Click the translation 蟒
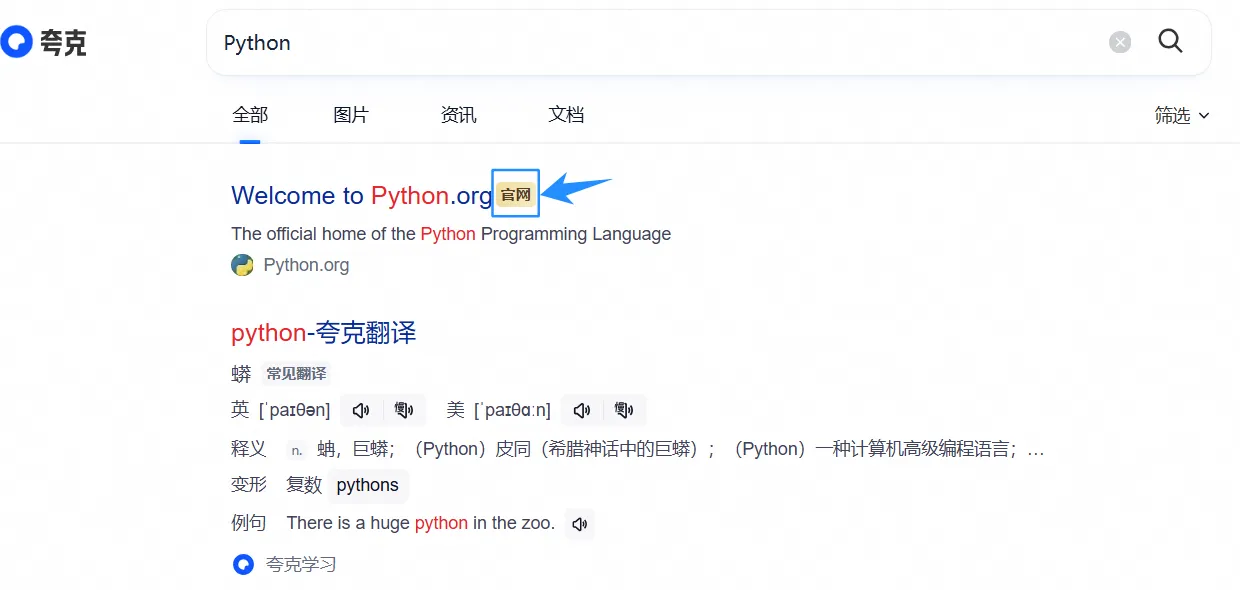Screen dimensions: 1240x590 pyautogui.click(x=241, y=374)
